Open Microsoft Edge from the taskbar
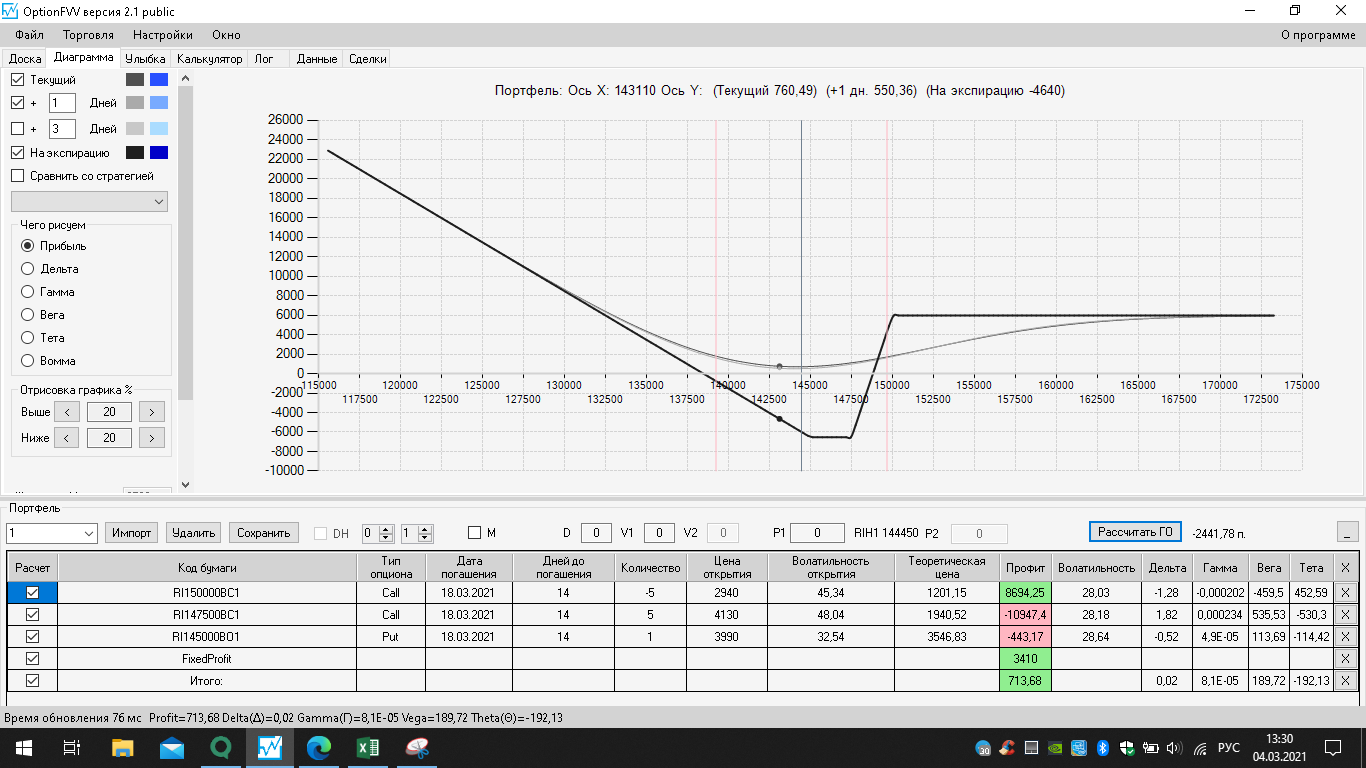This screenshot has width=1366, height=768. (318, 748)
